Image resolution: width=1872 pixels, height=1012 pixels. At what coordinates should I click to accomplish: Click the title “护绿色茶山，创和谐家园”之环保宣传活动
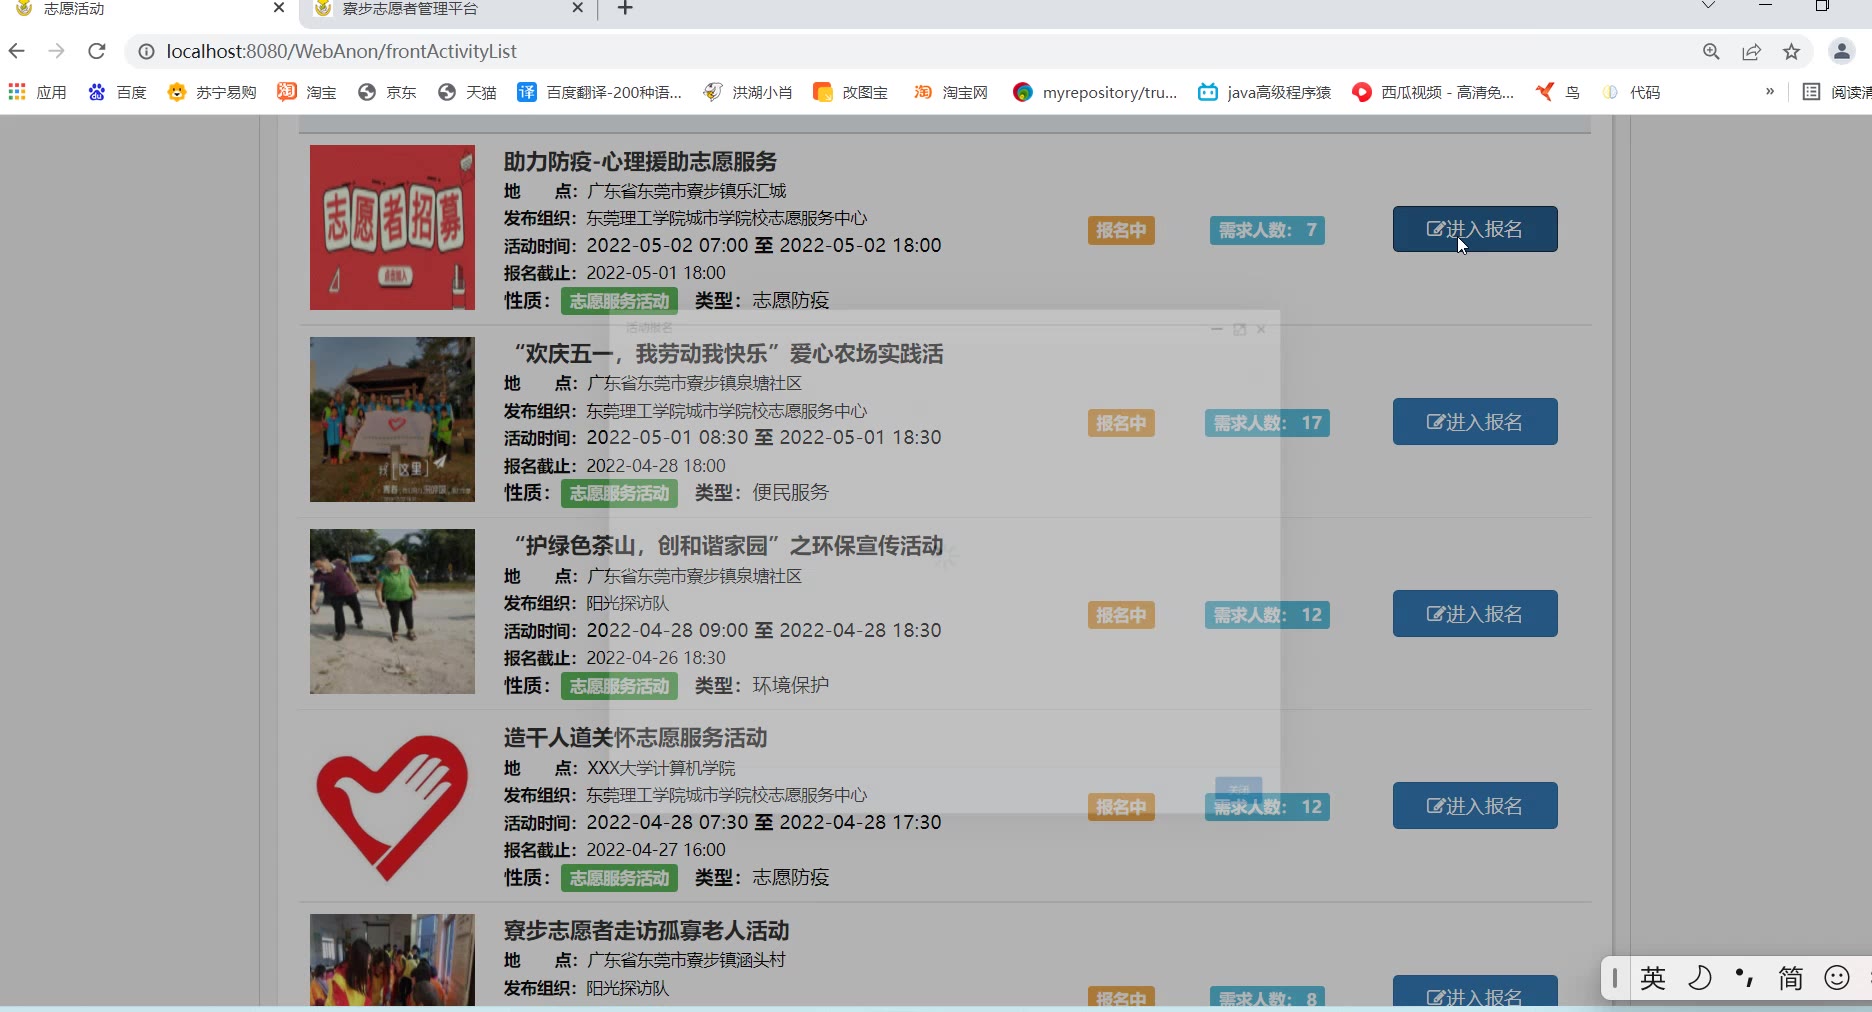(x=728, y=546)
